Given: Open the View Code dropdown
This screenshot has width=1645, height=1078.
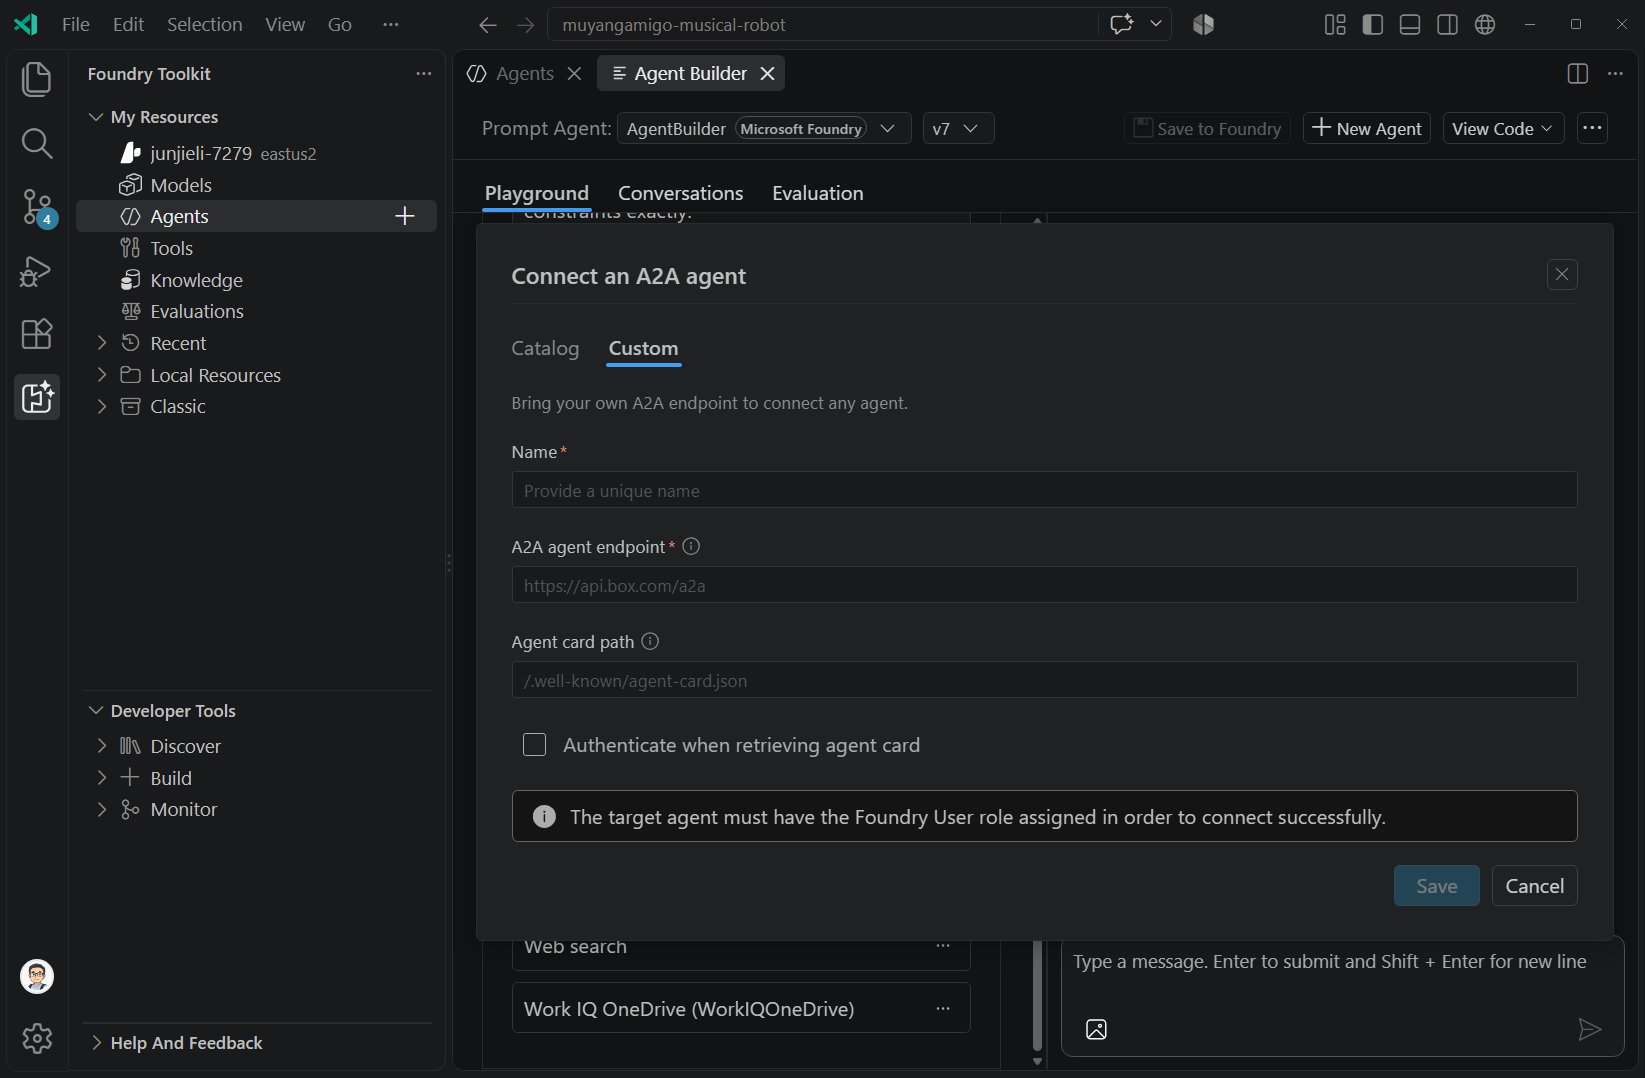Looking at the screenshot, I should click(x=1503, y=128).
